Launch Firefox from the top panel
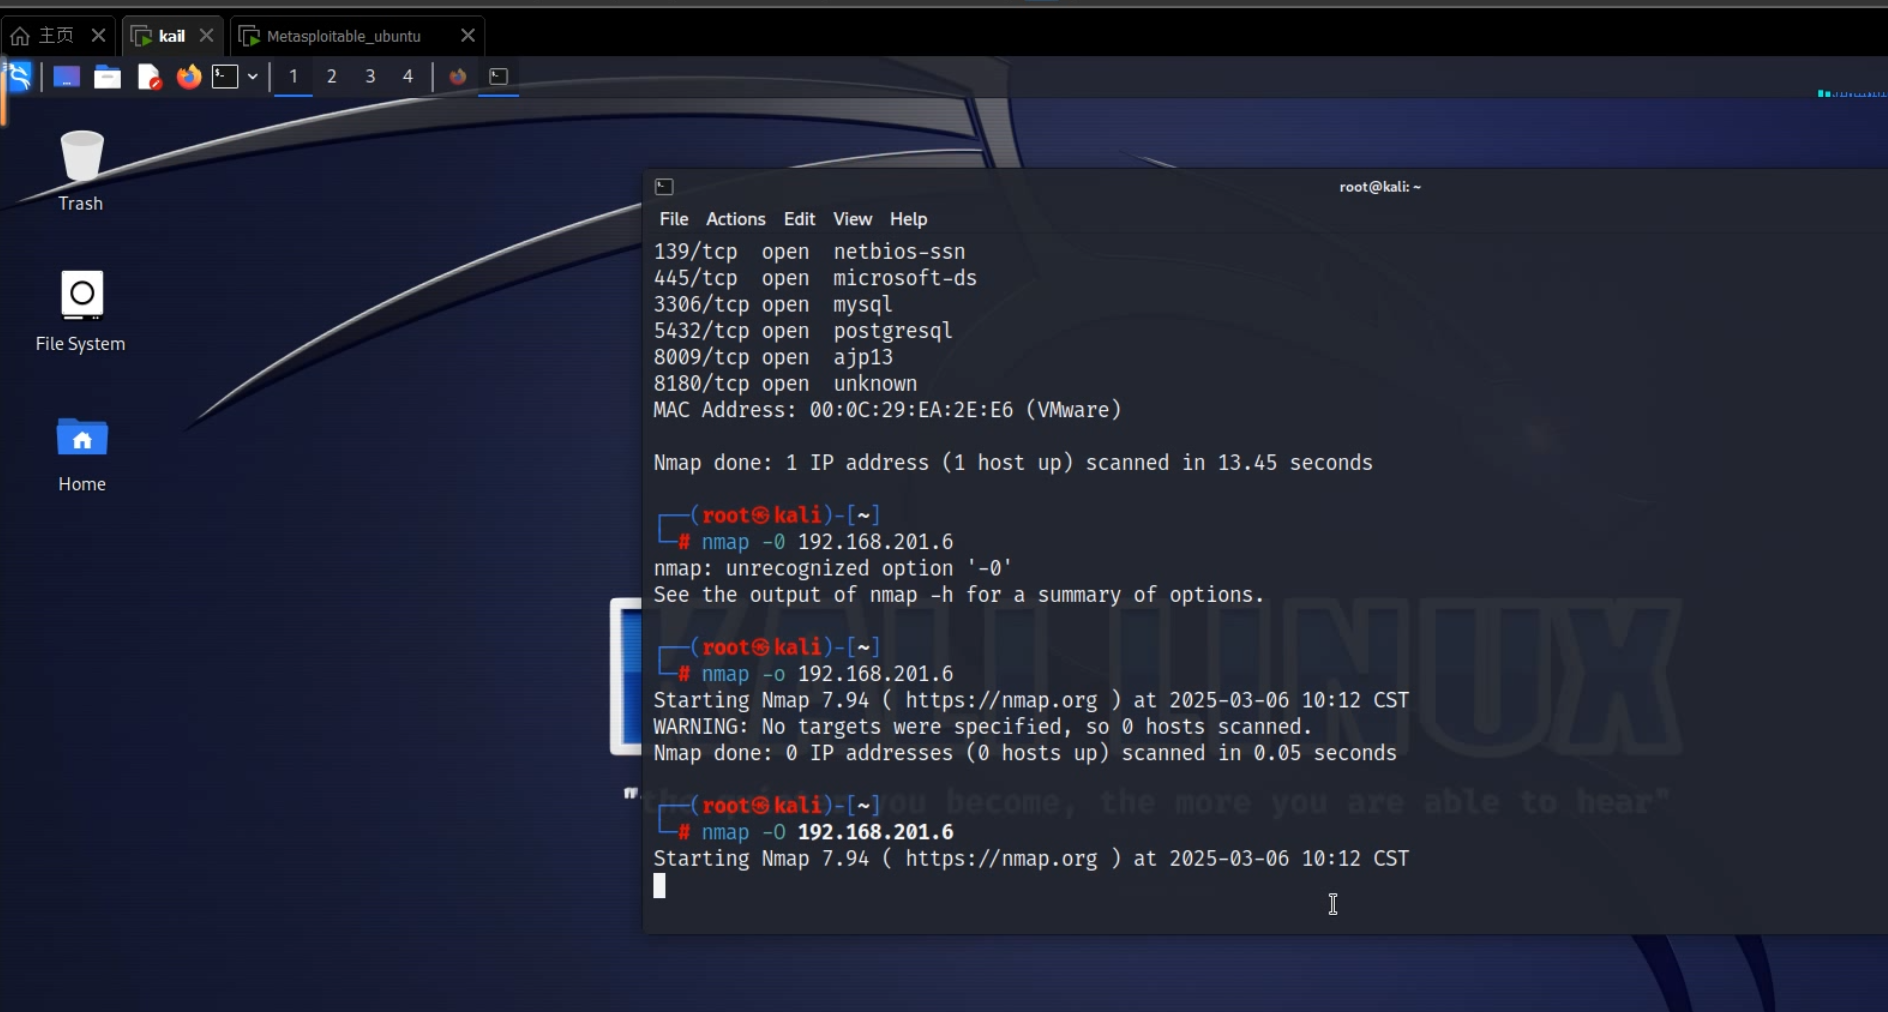Screen dimensions: 1888x1012 [x=189, y=76]
